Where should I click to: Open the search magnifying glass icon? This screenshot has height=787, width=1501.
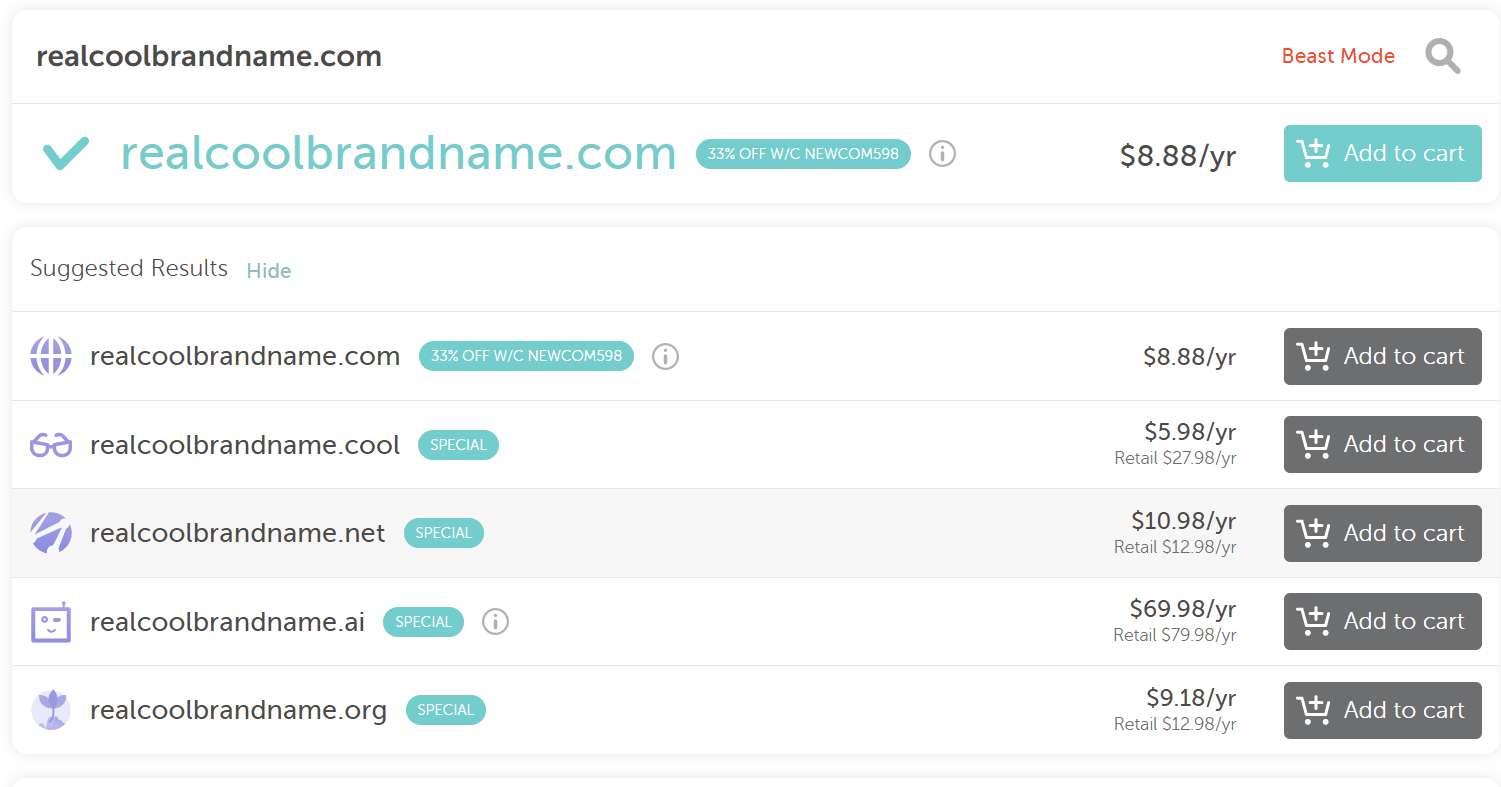tap(1443, 56)
